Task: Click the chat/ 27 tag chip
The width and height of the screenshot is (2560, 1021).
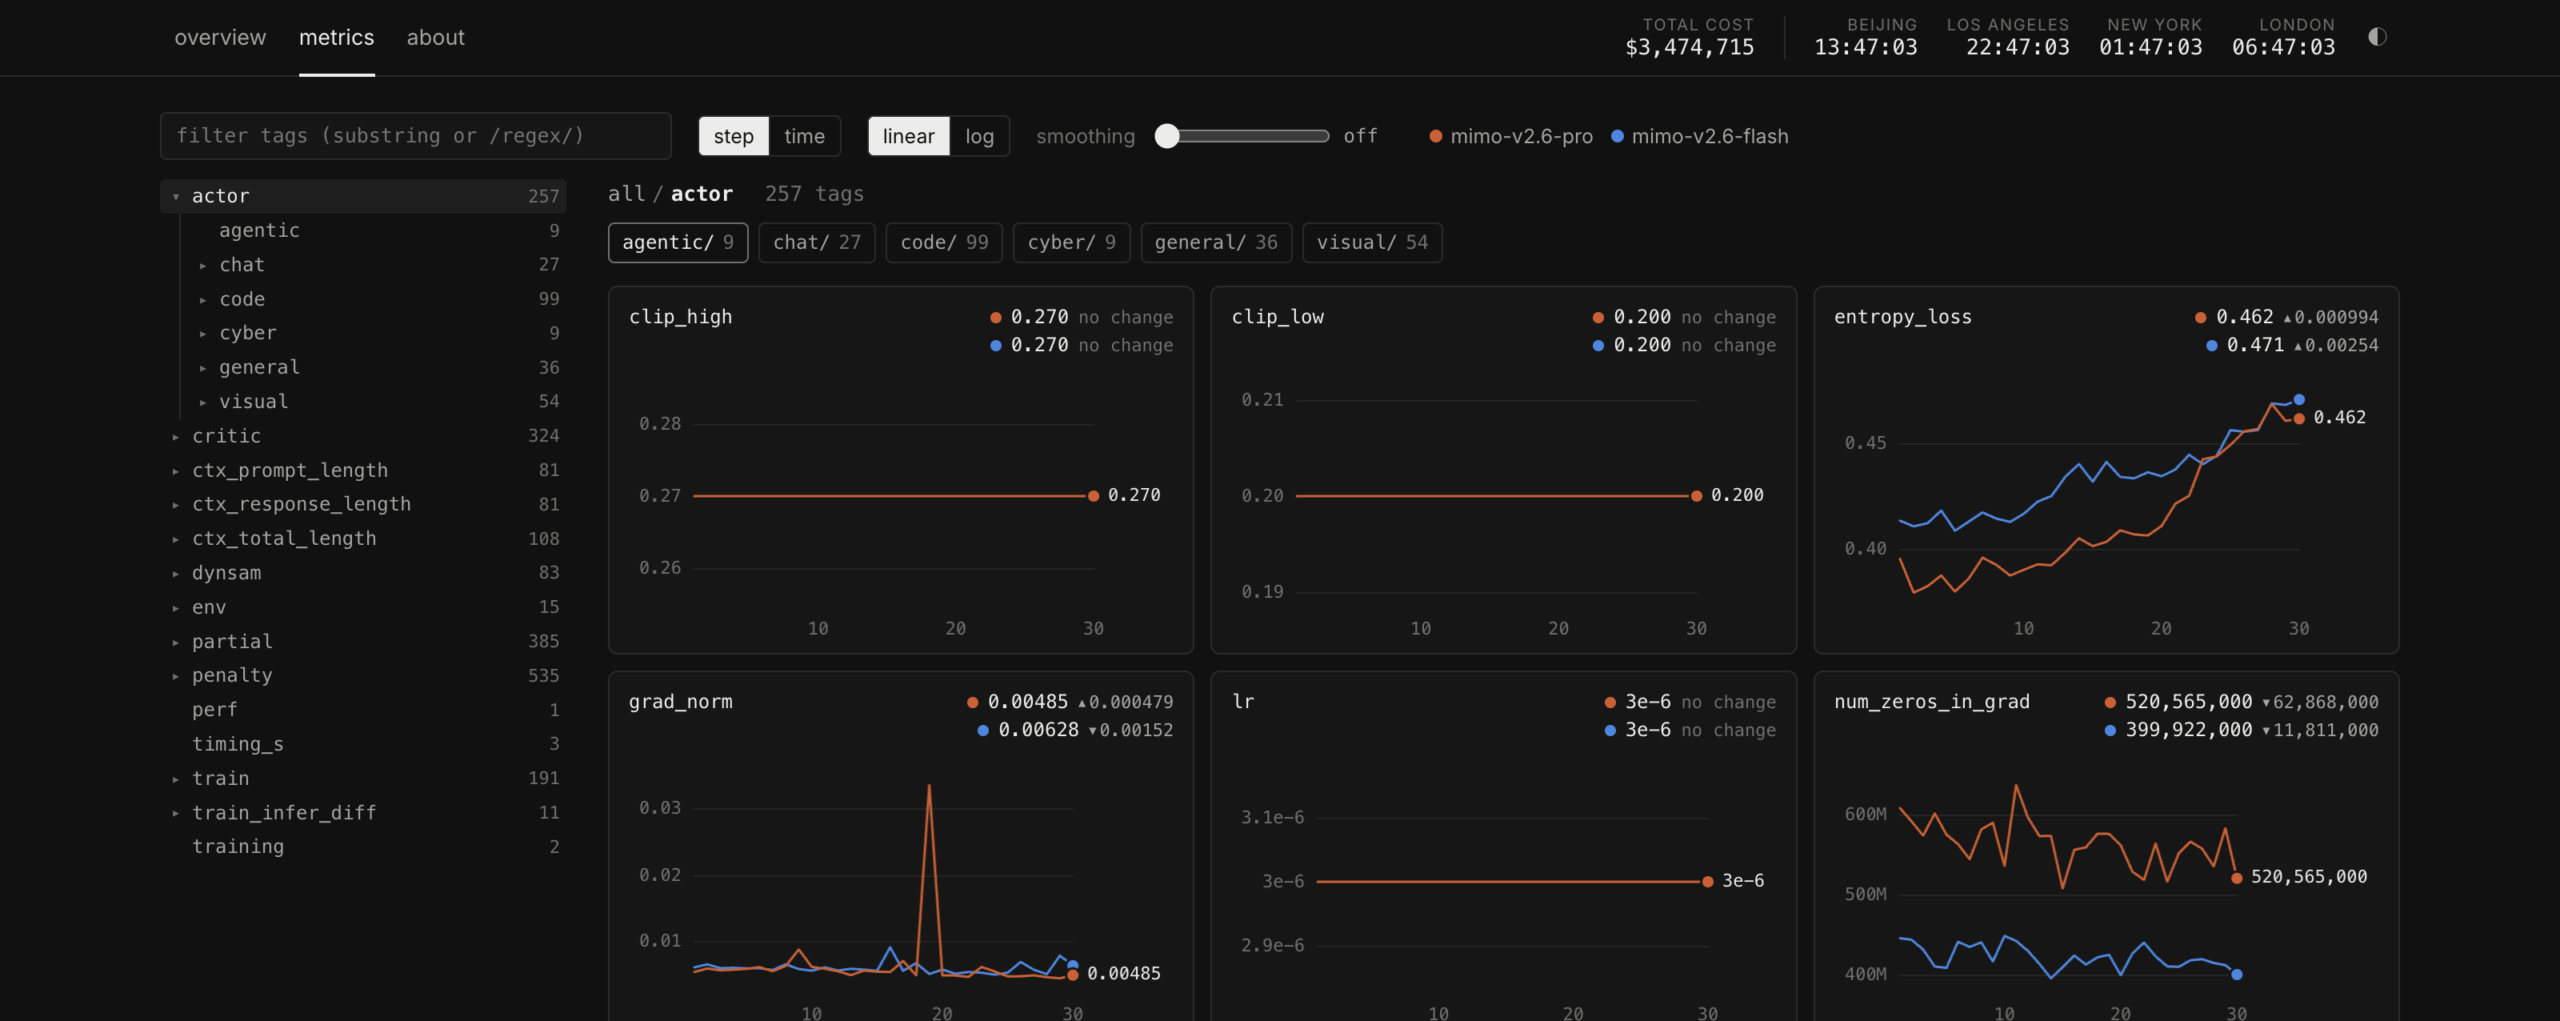Action: (x=817, y=243)
